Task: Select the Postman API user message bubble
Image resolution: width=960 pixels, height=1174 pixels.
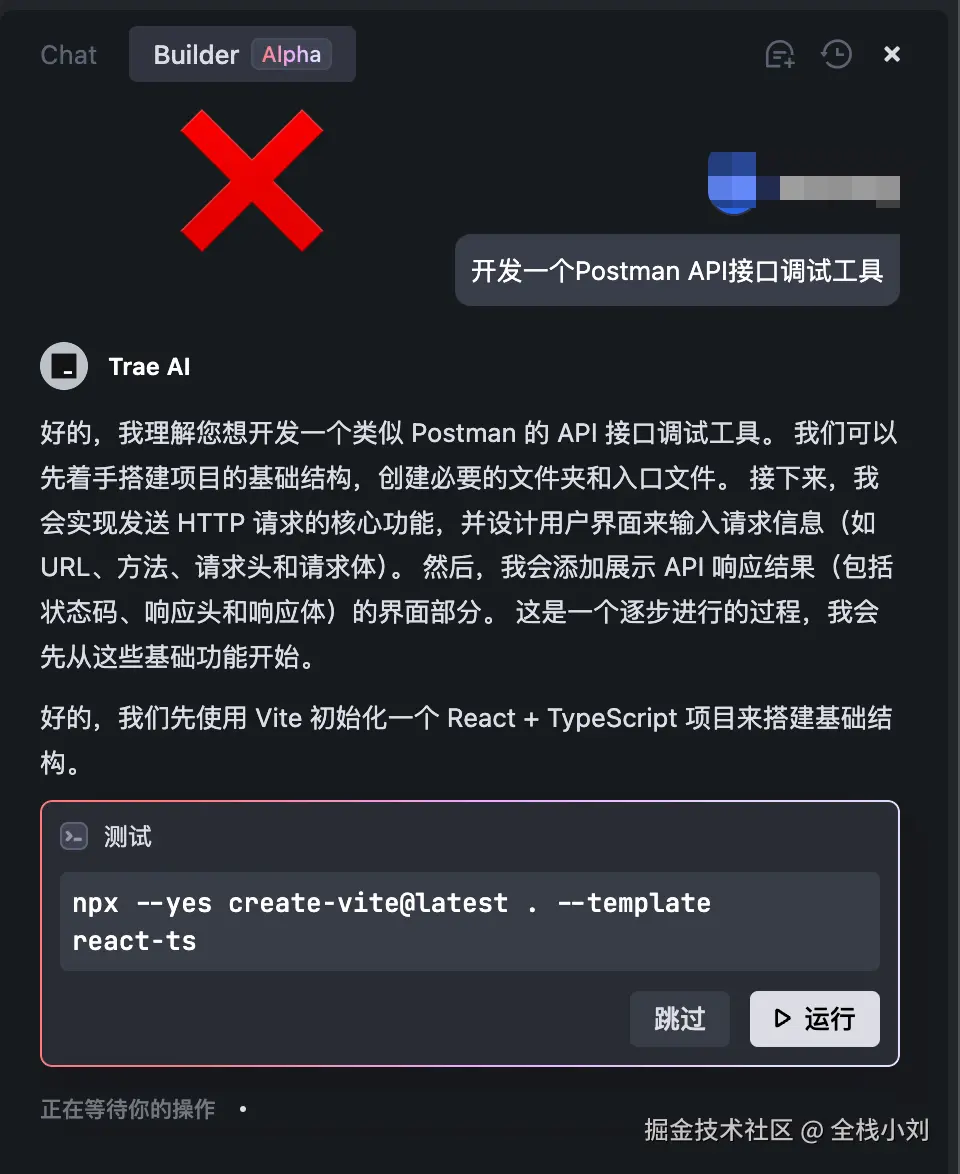Action: 677,270
